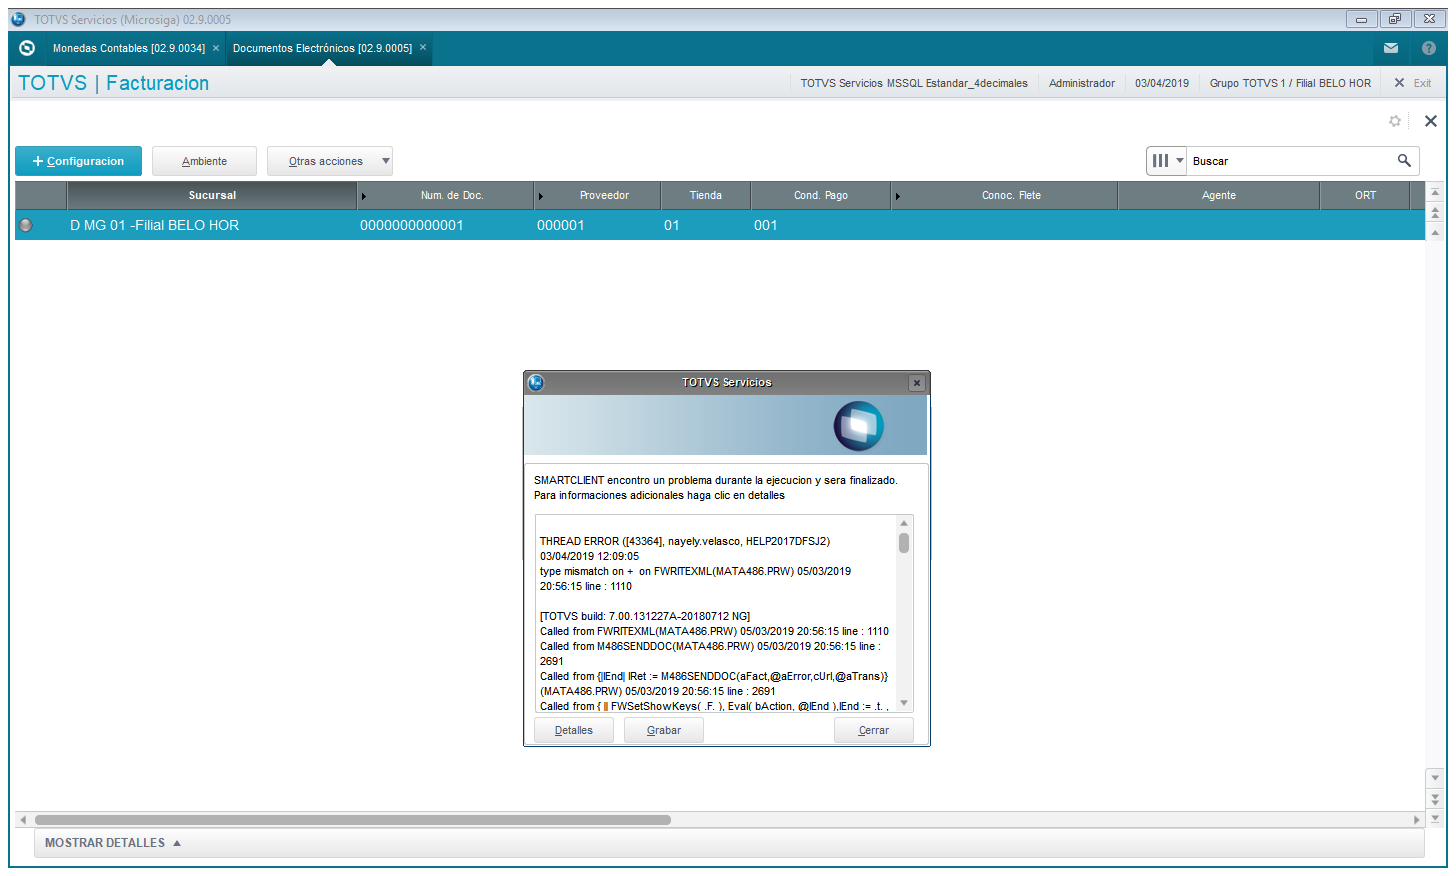The height and width of the screenshot is (876, 1456).
Task: Click the horizontal scrollbar right arrow
Action: tap(1416, 820)
